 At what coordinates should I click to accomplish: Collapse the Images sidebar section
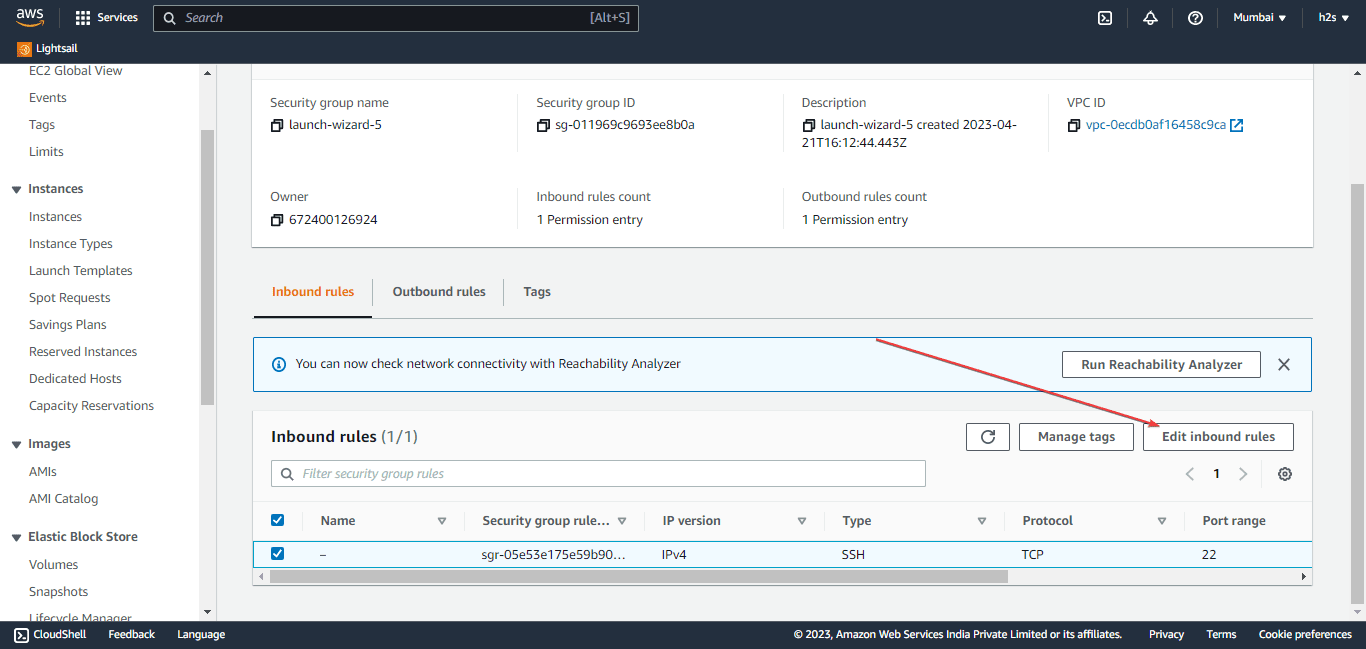16,444
